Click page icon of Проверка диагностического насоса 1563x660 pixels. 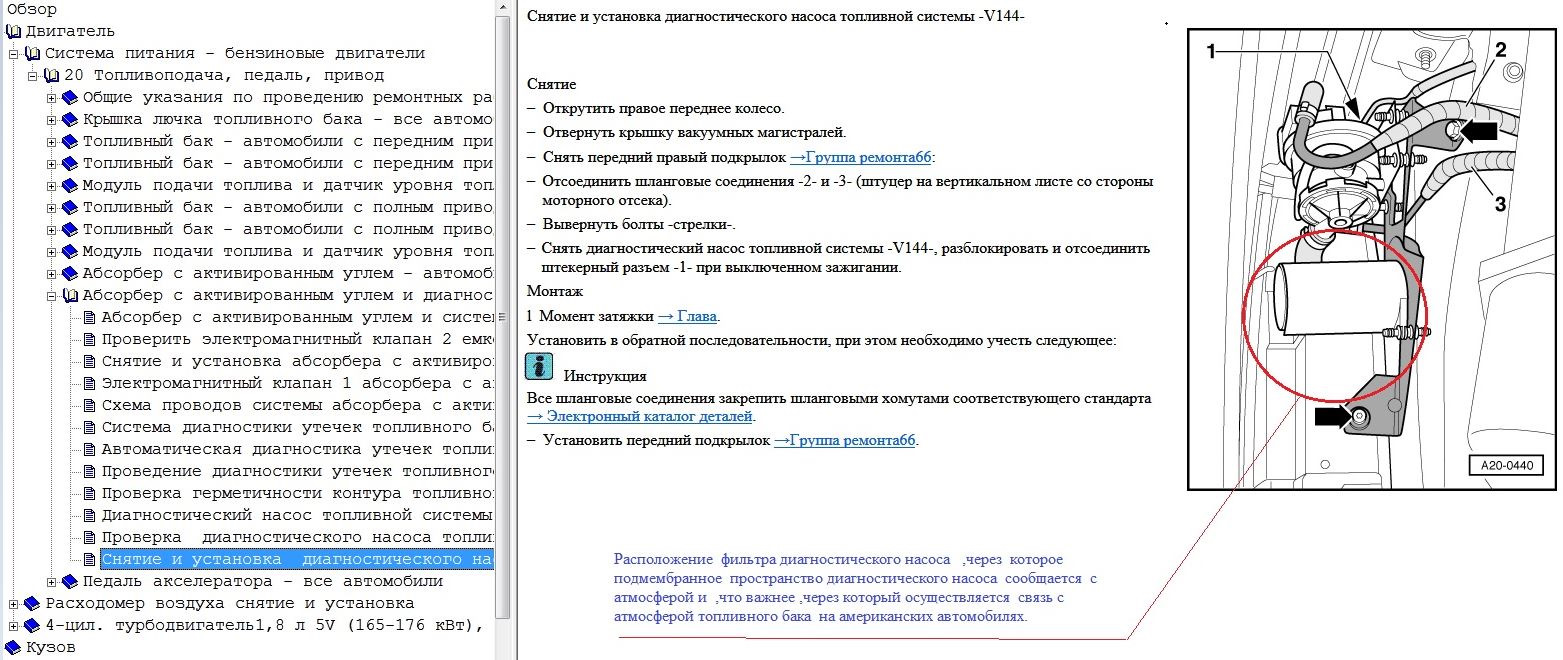tap(90, 538)
